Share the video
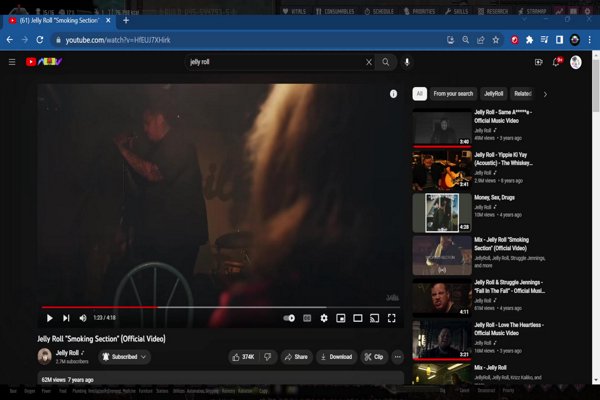This screenshot has height=400, width=600. (x=296, y=357)
